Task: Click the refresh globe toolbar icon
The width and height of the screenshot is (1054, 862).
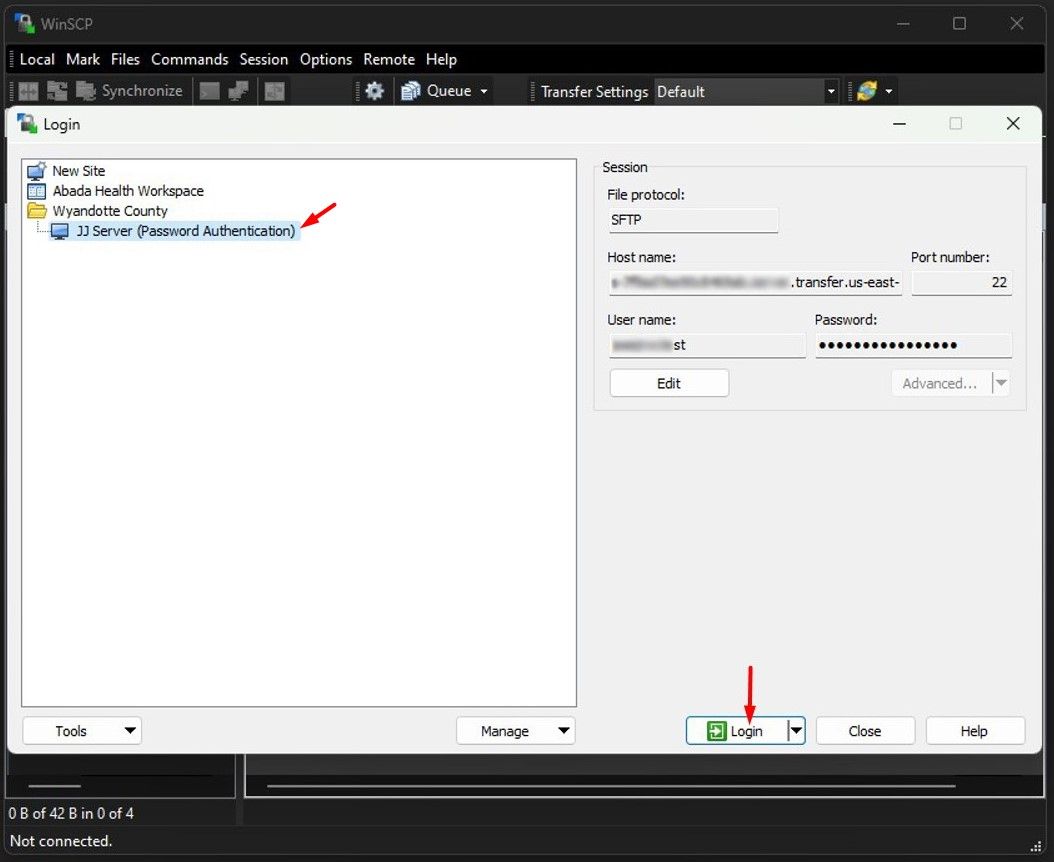Action: point(867,91)
